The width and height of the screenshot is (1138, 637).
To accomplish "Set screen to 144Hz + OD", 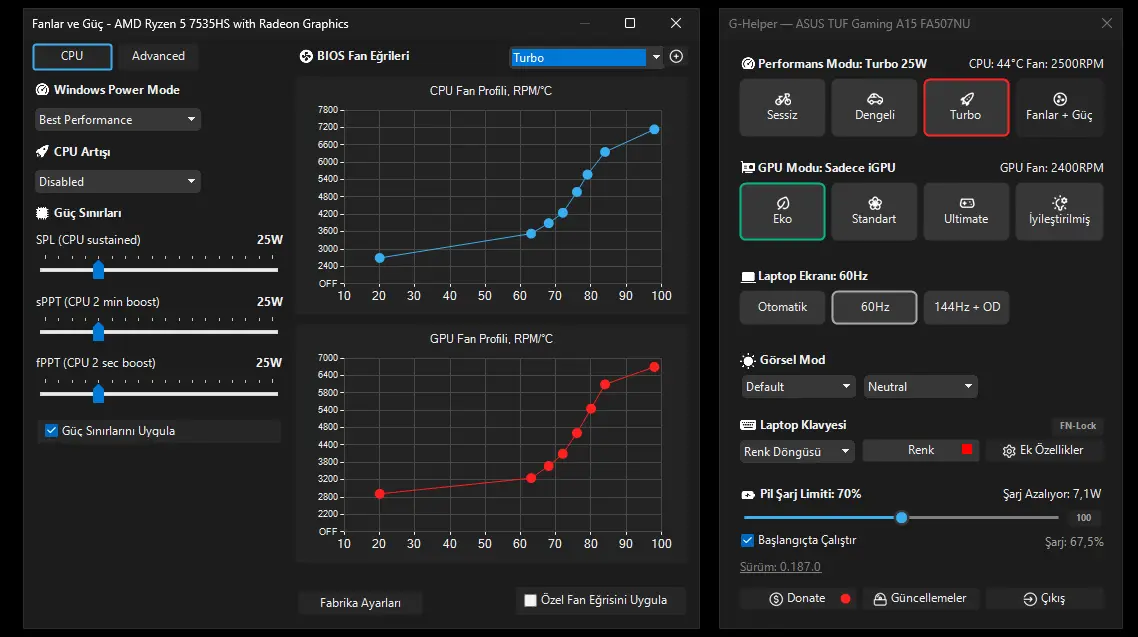I will click(966, 307).
